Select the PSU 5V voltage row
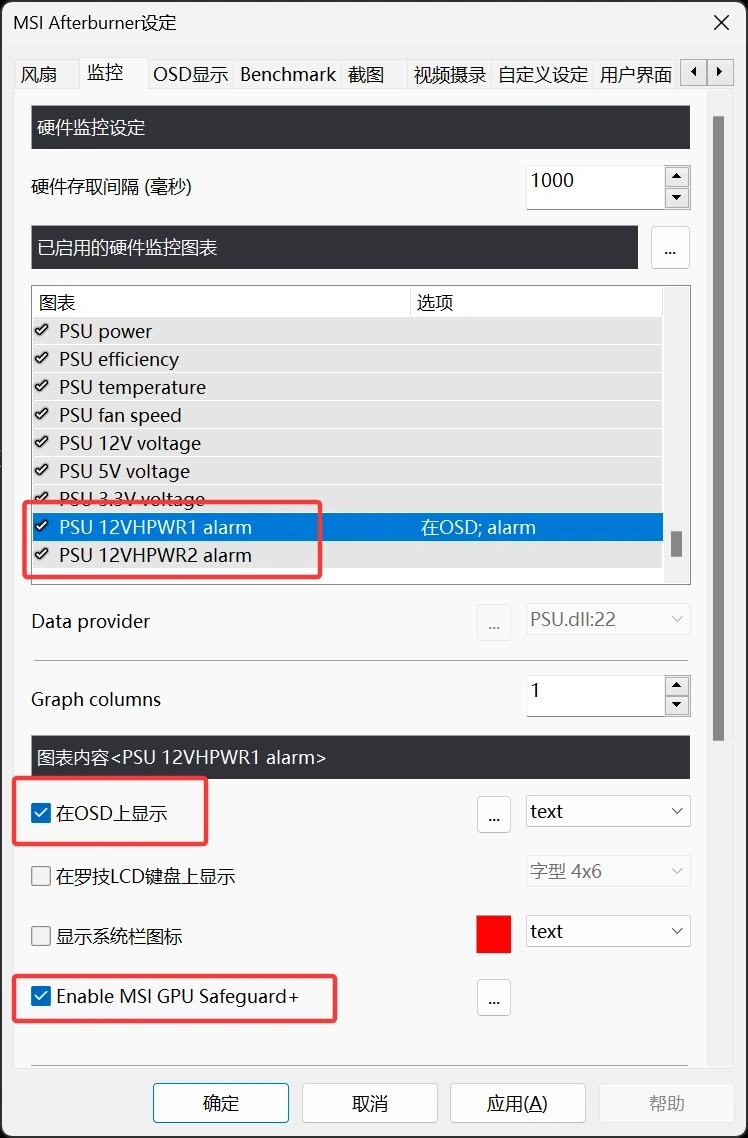Screen dimensions: 748x1138 click(348, 471)
